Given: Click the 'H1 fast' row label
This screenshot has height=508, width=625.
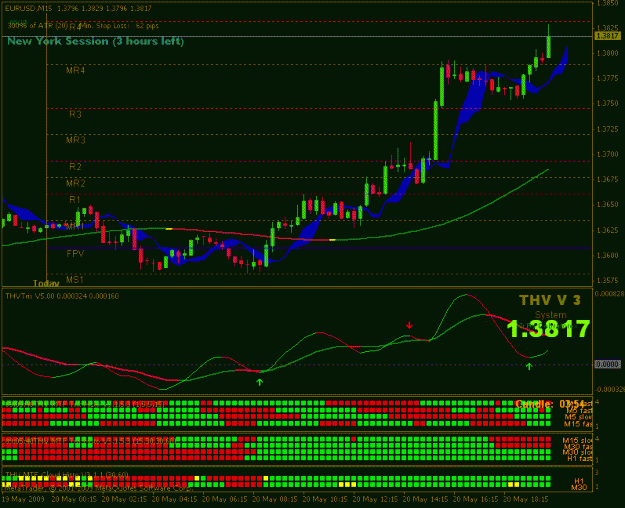Looking at the screenshot, I should 580,459.
